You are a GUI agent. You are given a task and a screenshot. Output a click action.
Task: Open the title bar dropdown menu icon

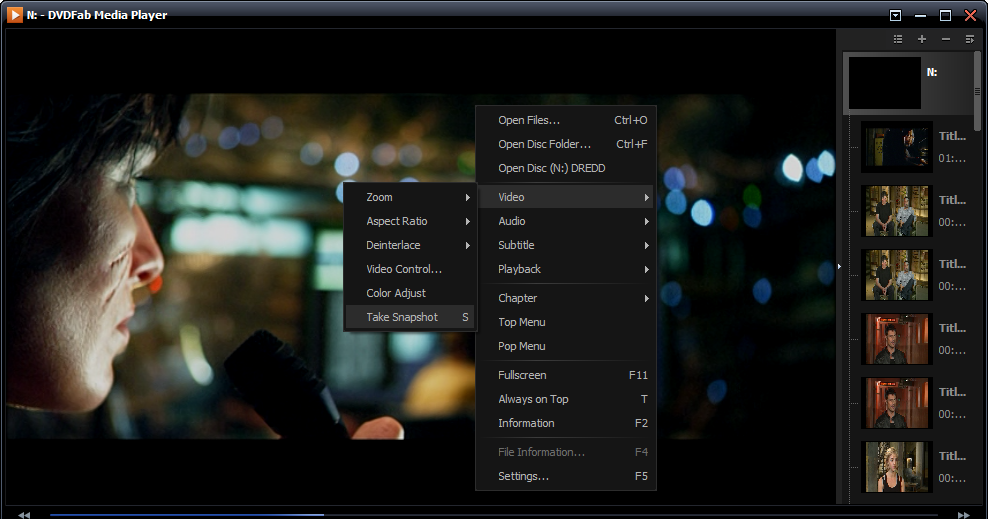(x=895, y=16)
